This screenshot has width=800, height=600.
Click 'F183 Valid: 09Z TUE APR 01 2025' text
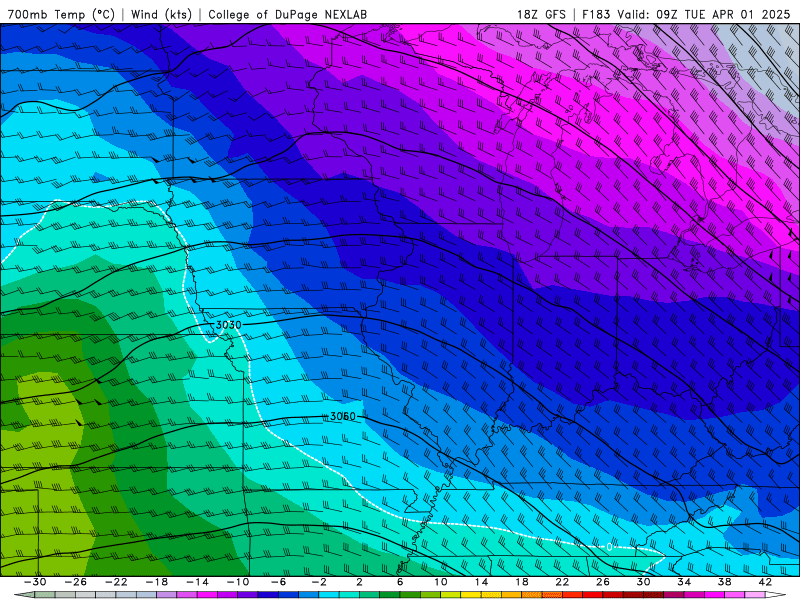686,14
